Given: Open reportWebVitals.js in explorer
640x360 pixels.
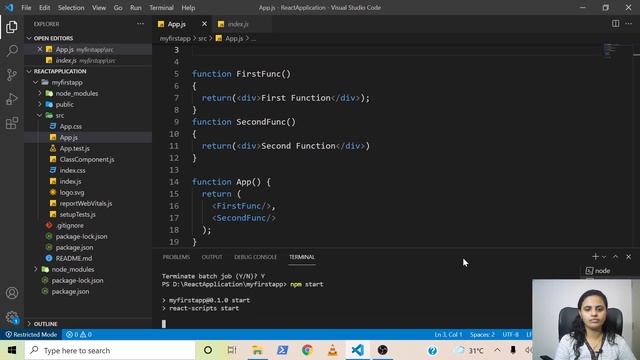Looking at the screenshot, I should click(86, 203).
